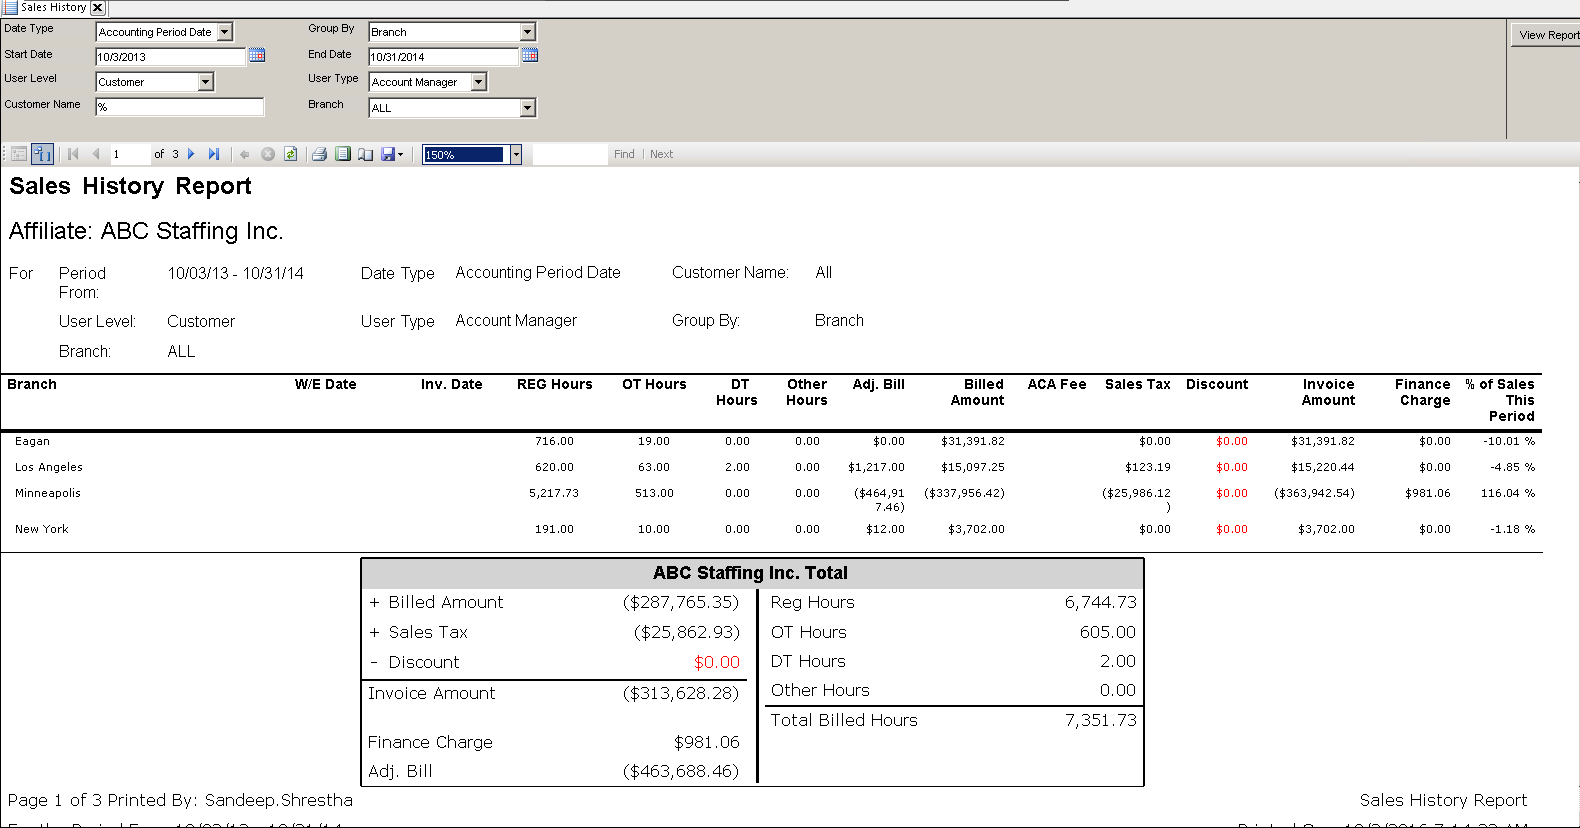1580x828 pixels.
Task: Open the zoom level dropdown
Action: tap(516, 154)
